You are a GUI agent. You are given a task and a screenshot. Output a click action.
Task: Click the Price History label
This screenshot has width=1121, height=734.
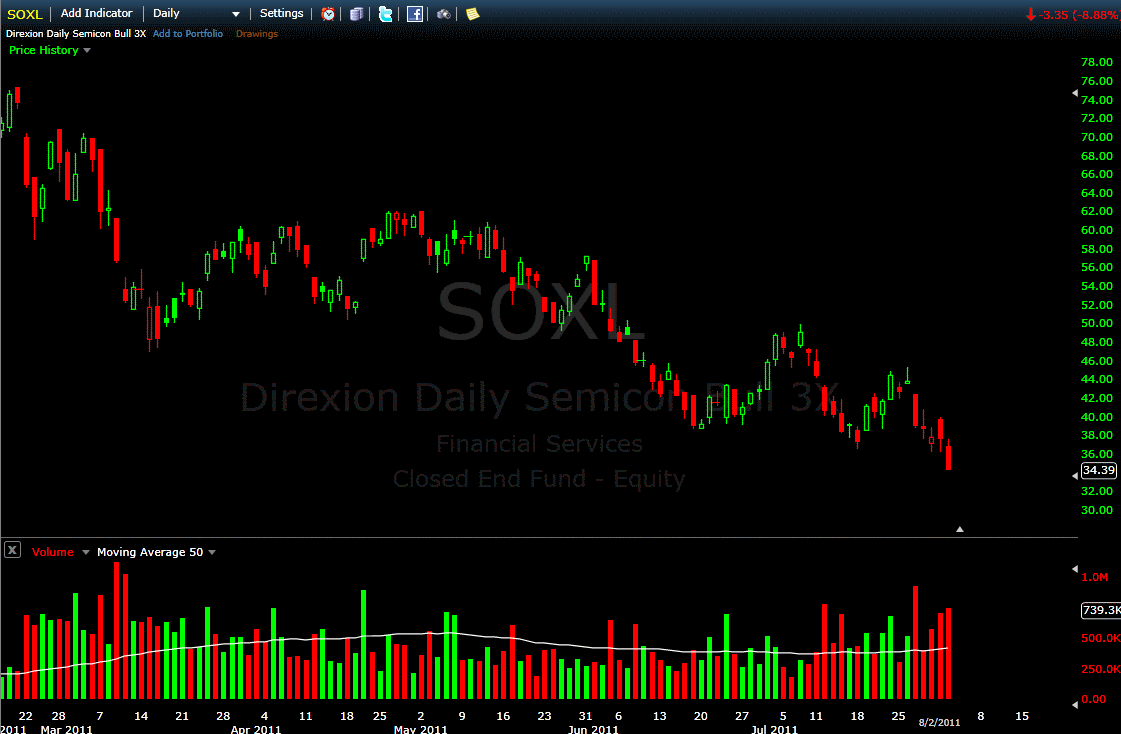[44, 50]
